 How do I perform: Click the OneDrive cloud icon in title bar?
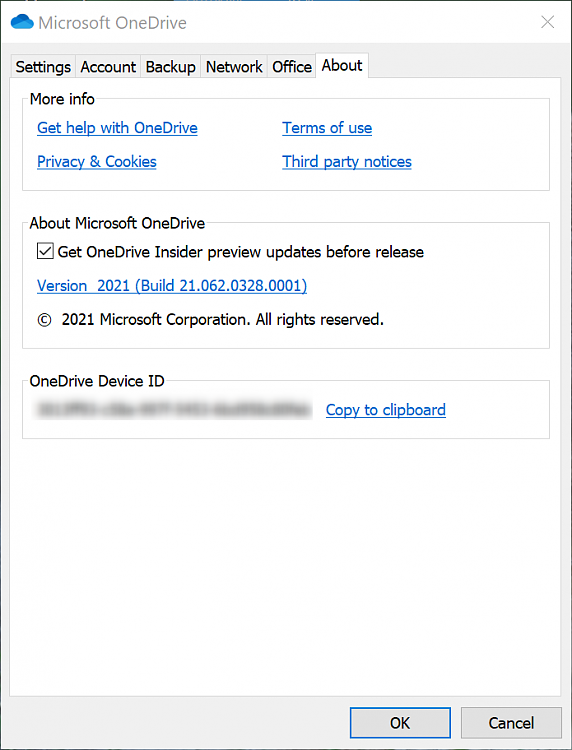coord(22,22)
